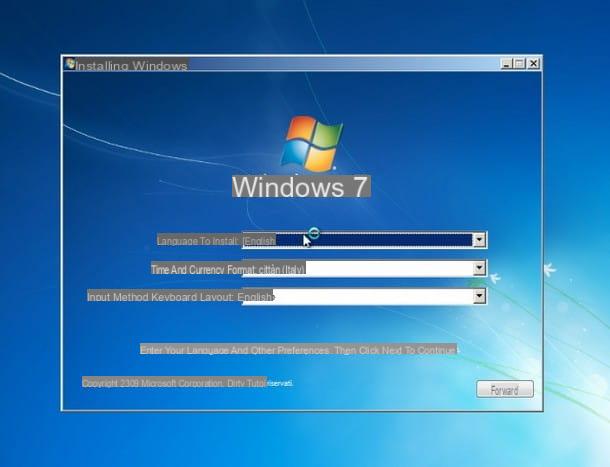Click the Windows 7 flag logo

pos(312,143)
